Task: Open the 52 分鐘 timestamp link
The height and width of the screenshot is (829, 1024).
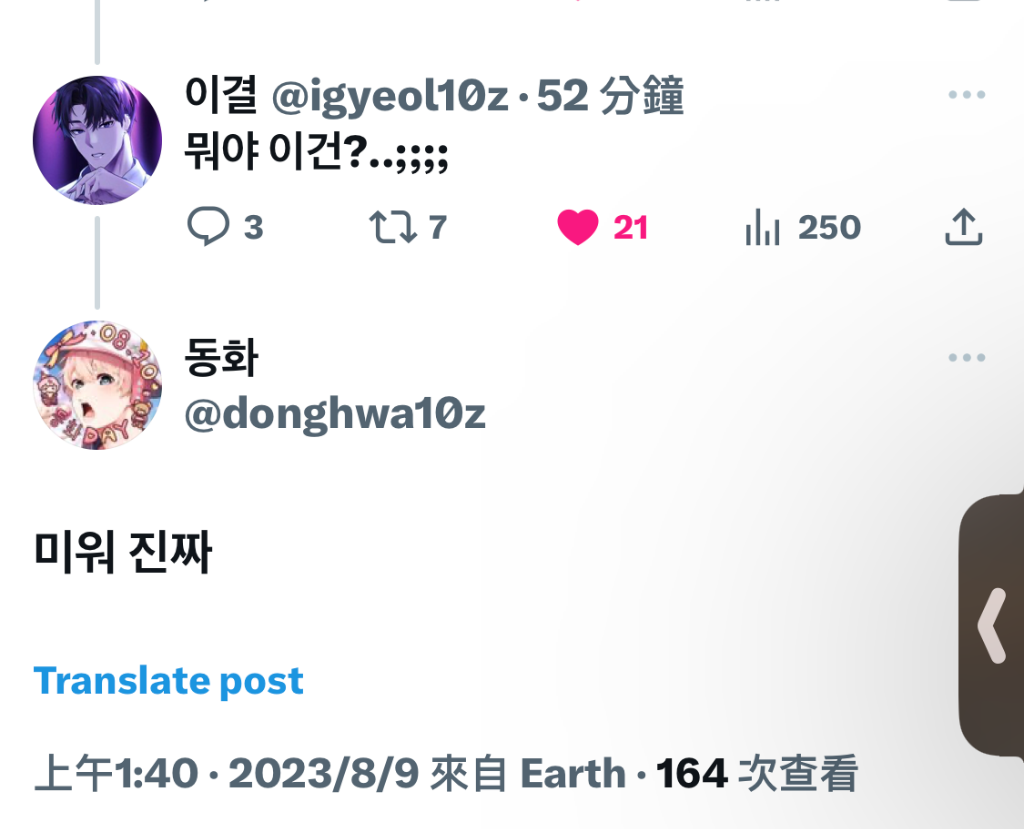Action: [x=610, y=96]
